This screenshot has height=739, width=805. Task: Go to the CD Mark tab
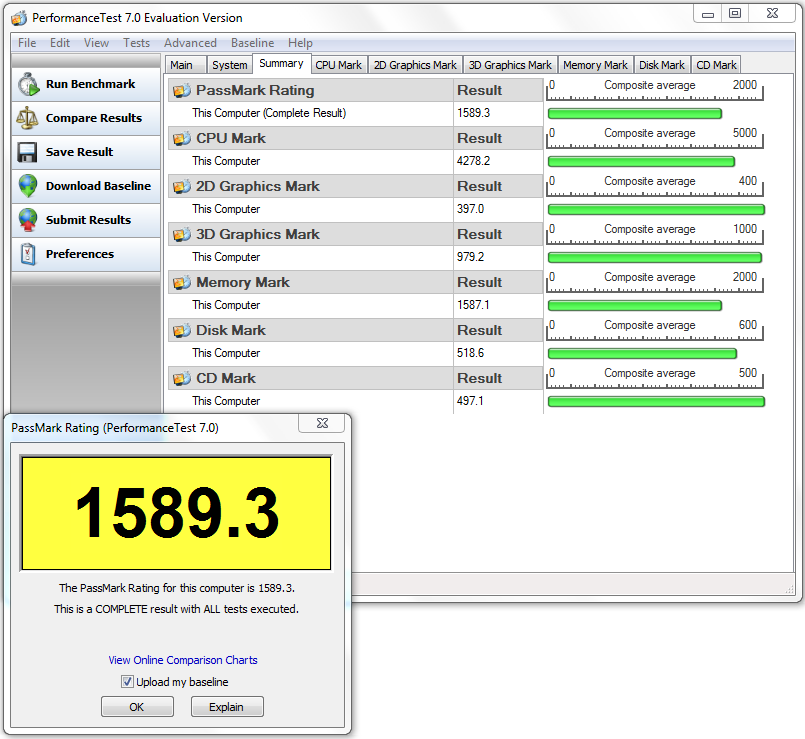pyautogui.click(x=717, y=65)
